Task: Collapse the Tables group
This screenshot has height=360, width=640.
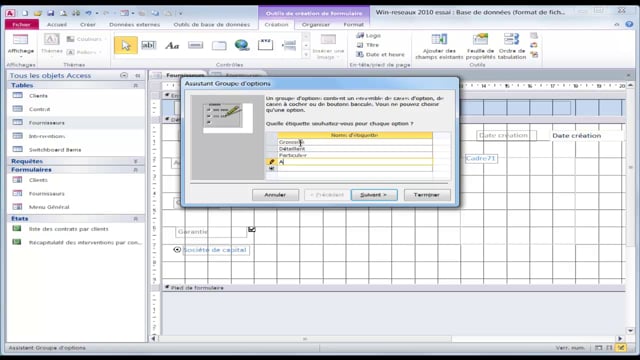Action: 136,85
